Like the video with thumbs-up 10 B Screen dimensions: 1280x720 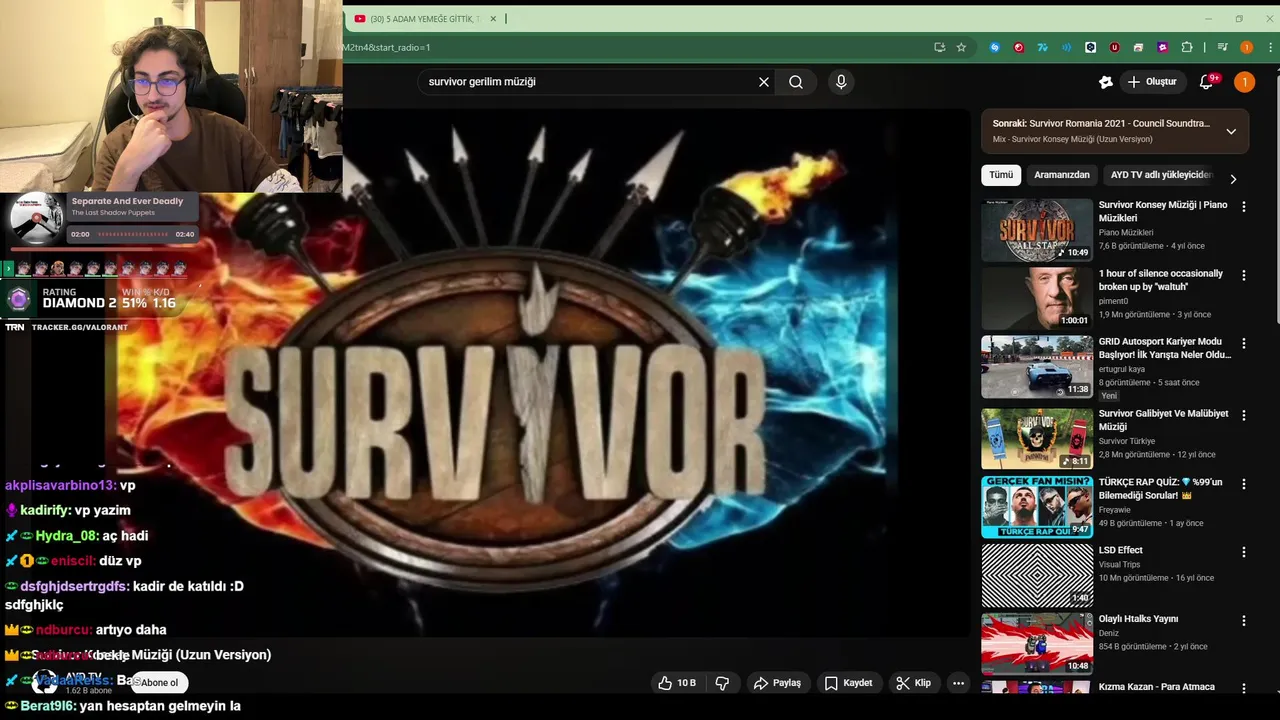coord(676,683)
